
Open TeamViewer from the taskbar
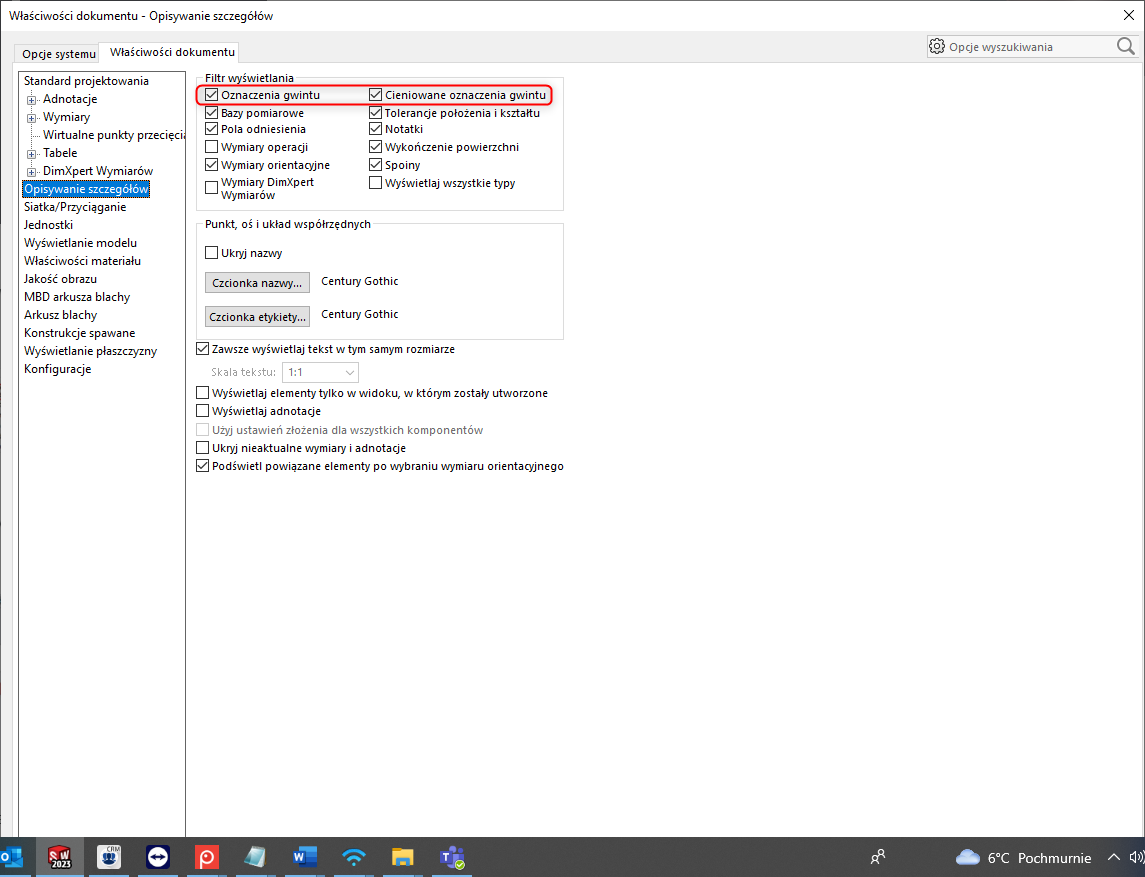pyautogui.click(x=158, y=857)
